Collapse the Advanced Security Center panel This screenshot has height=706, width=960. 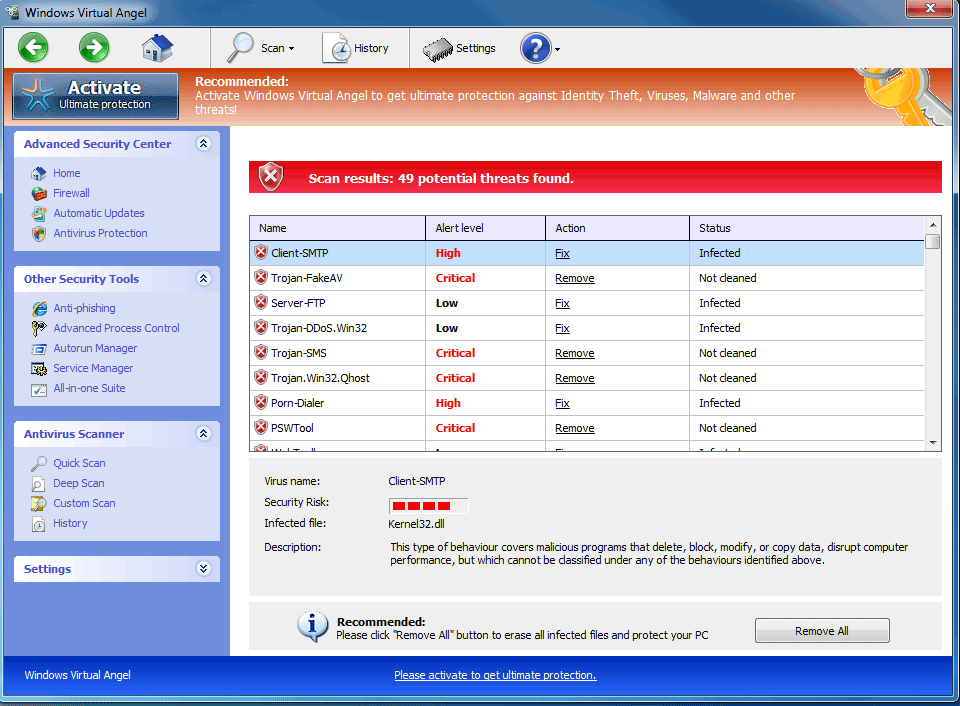click(204, 144)
